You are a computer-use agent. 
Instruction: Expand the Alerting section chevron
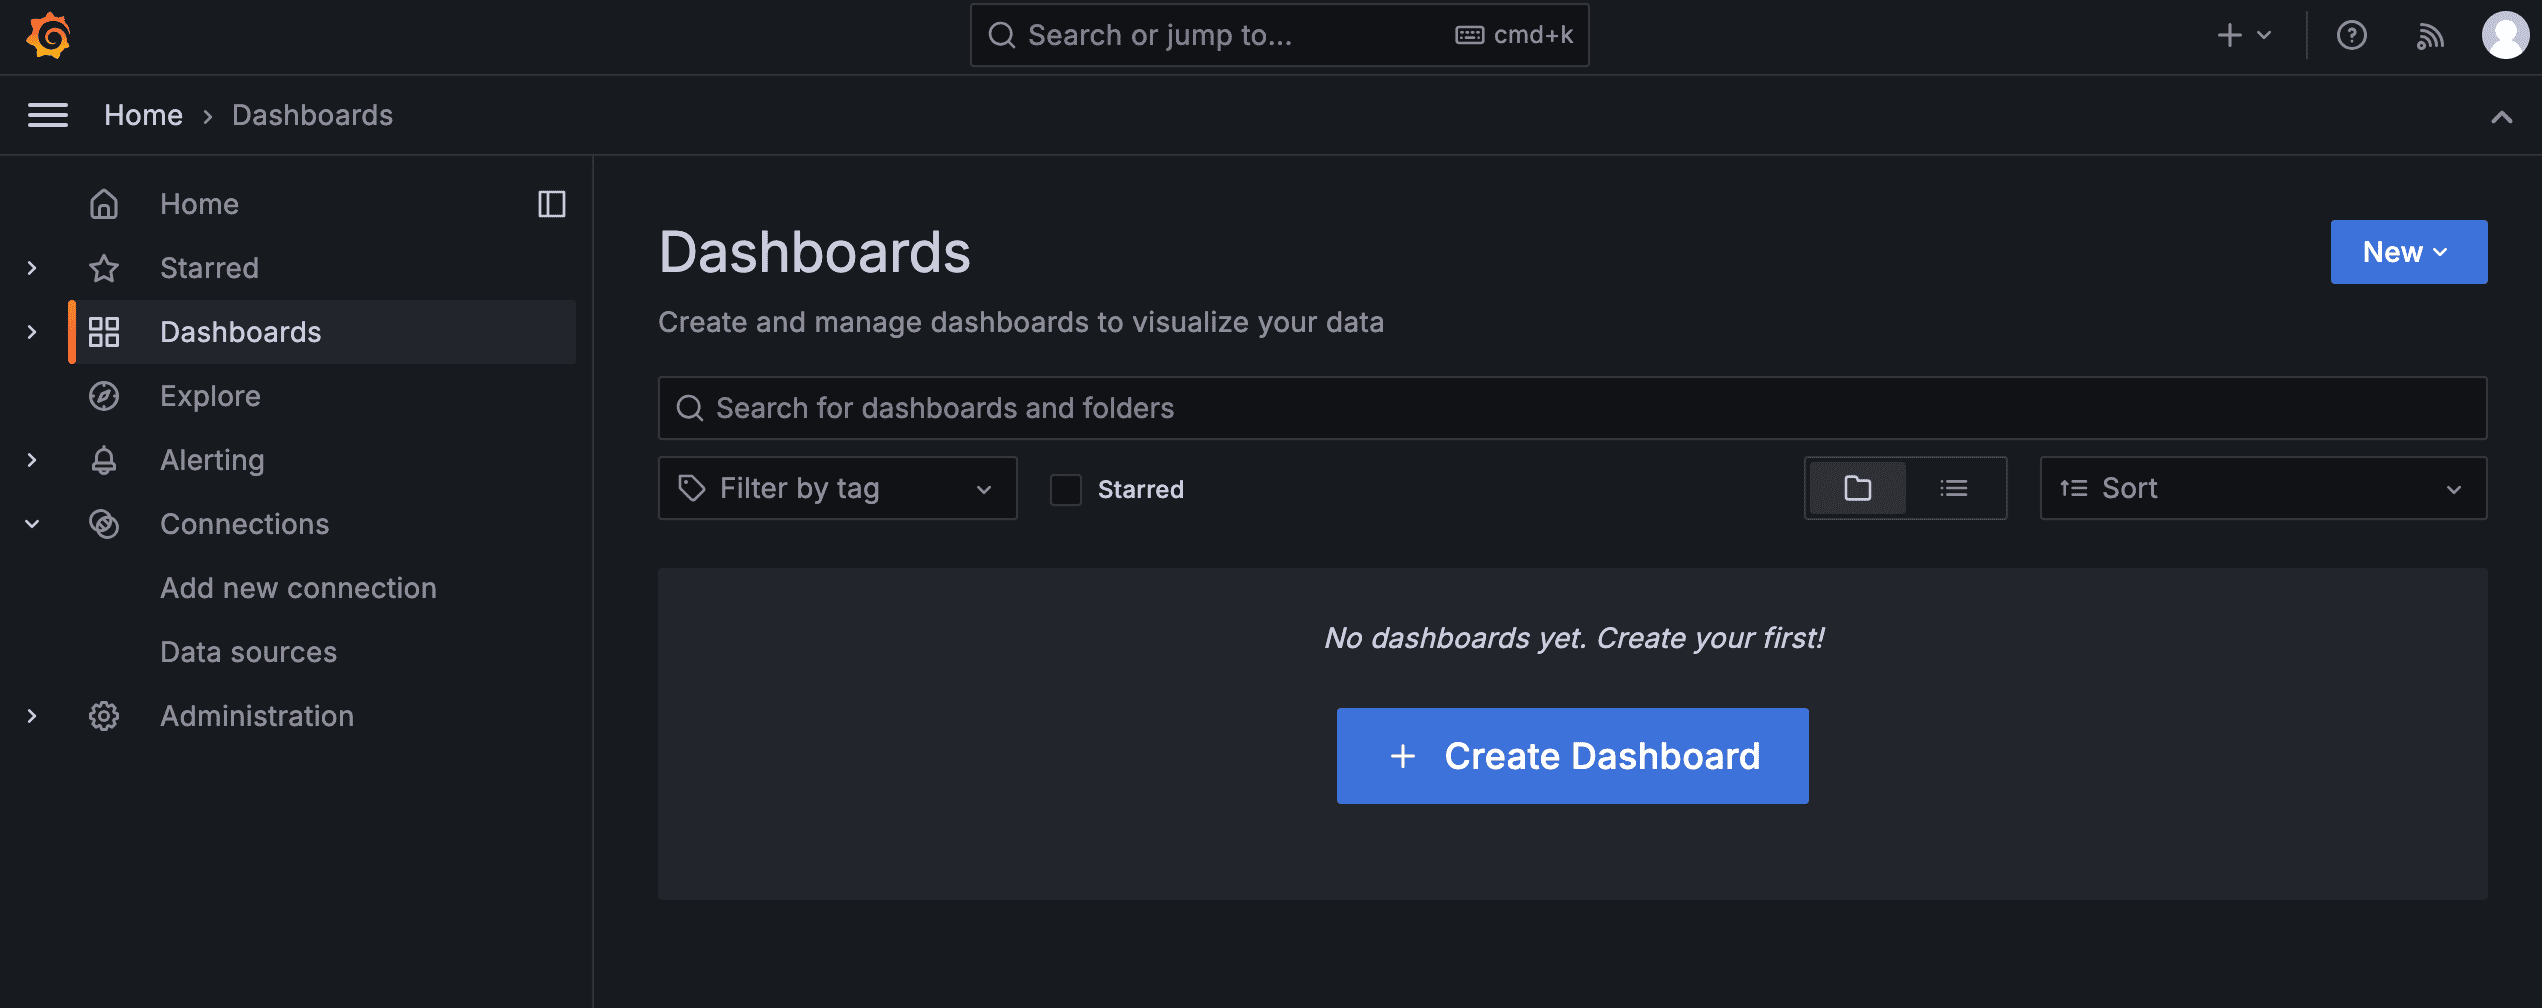(x=32, y=460)
